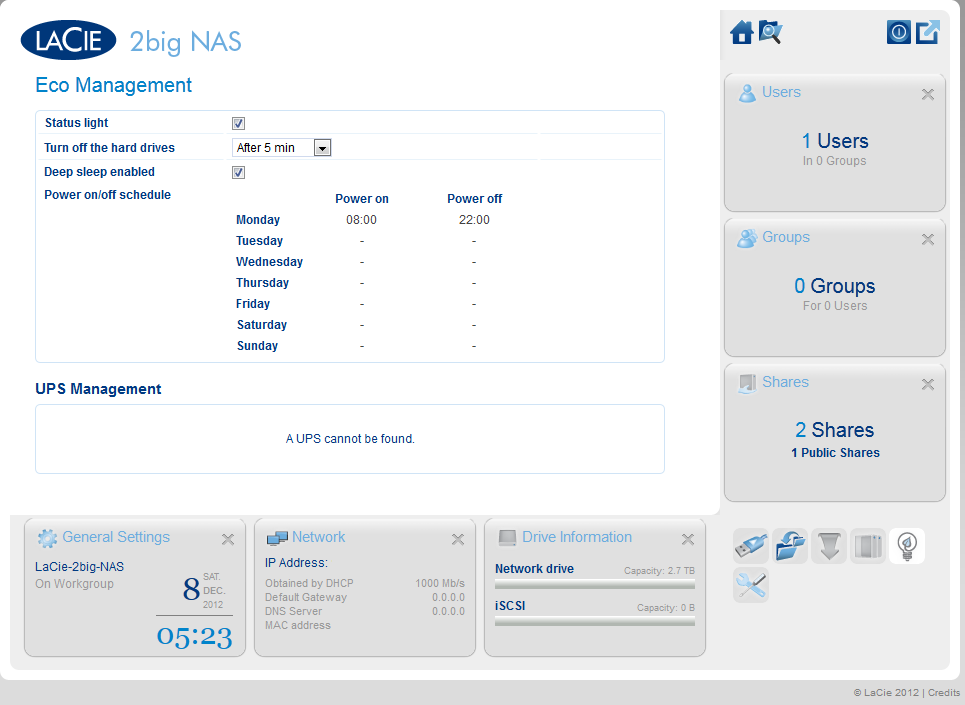This screenshot has width=965, height=705.
Task: Open the Turn off hard drives dropdown
Action: click(x=282, y=148)
